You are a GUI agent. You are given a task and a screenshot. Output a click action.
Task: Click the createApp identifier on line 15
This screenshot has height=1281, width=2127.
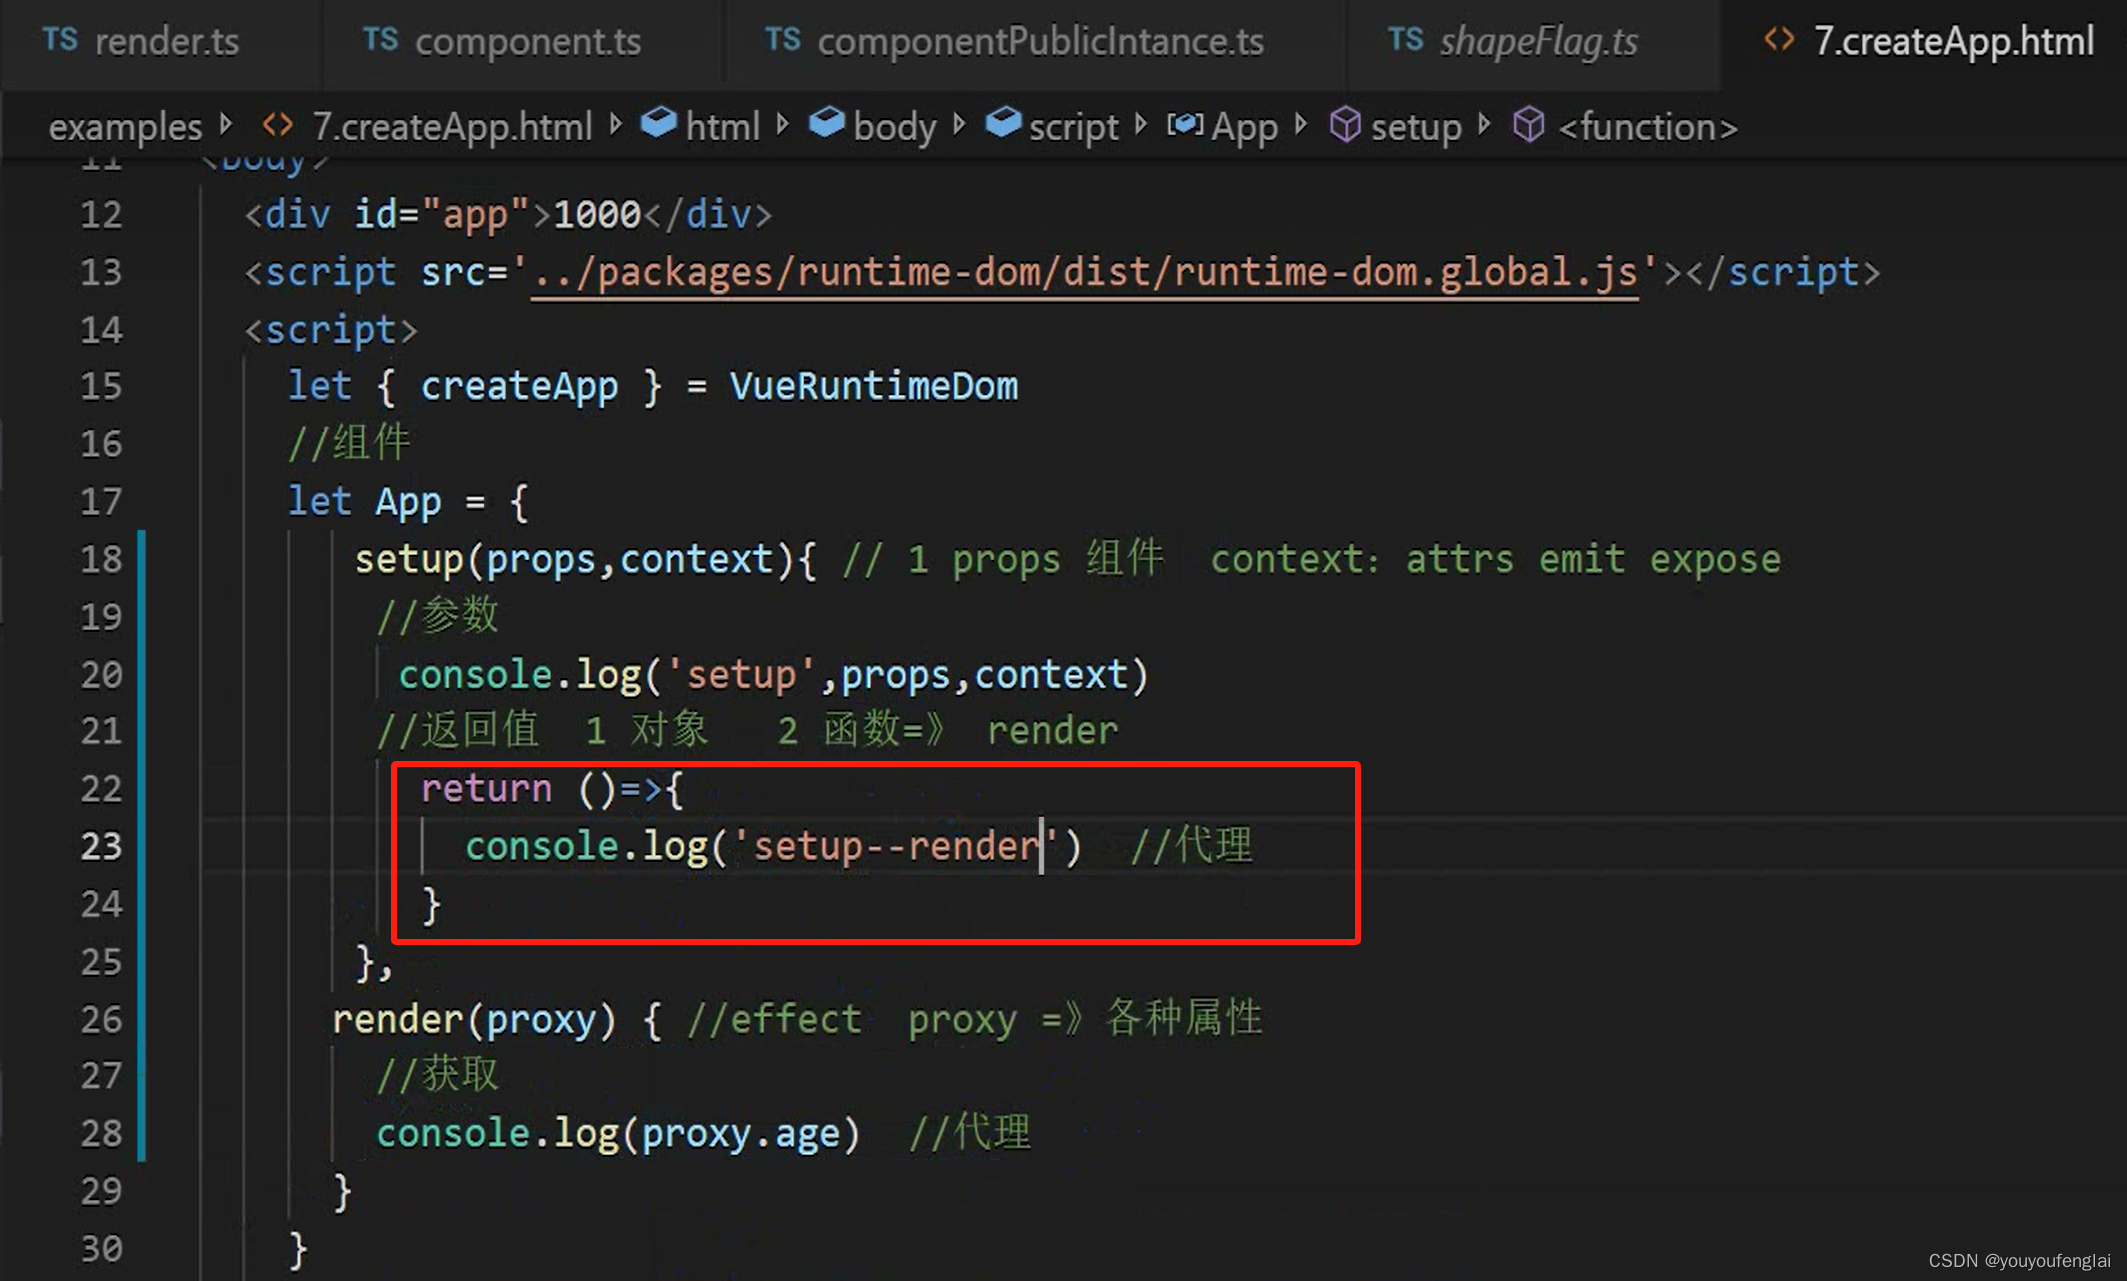pos(519,387)
